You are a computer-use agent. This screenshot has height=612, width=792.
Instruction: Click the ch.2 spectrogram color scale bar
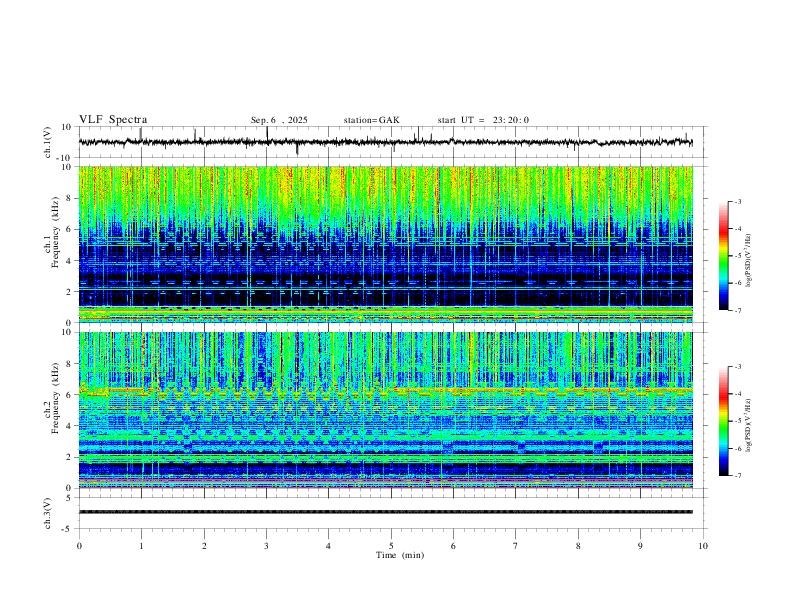tap(723, 421)
